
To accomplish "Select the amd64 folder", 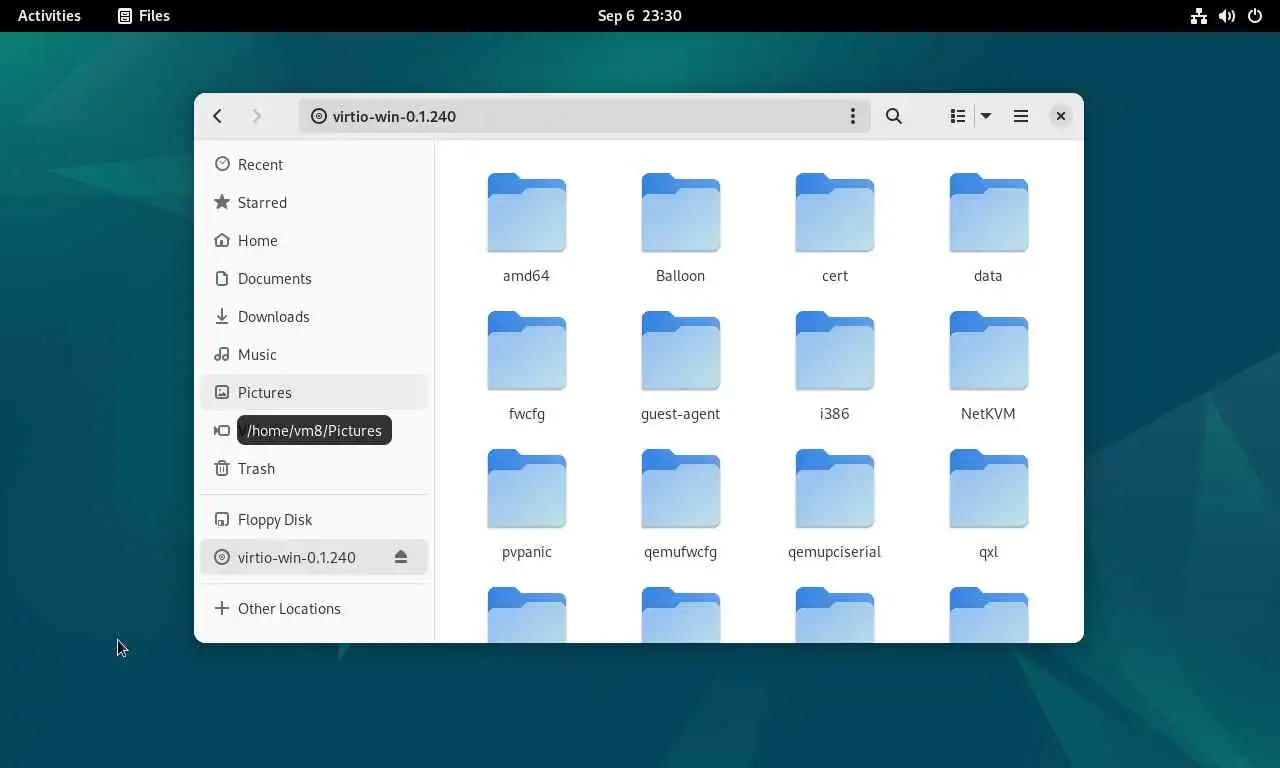I will tap(526, 228).
